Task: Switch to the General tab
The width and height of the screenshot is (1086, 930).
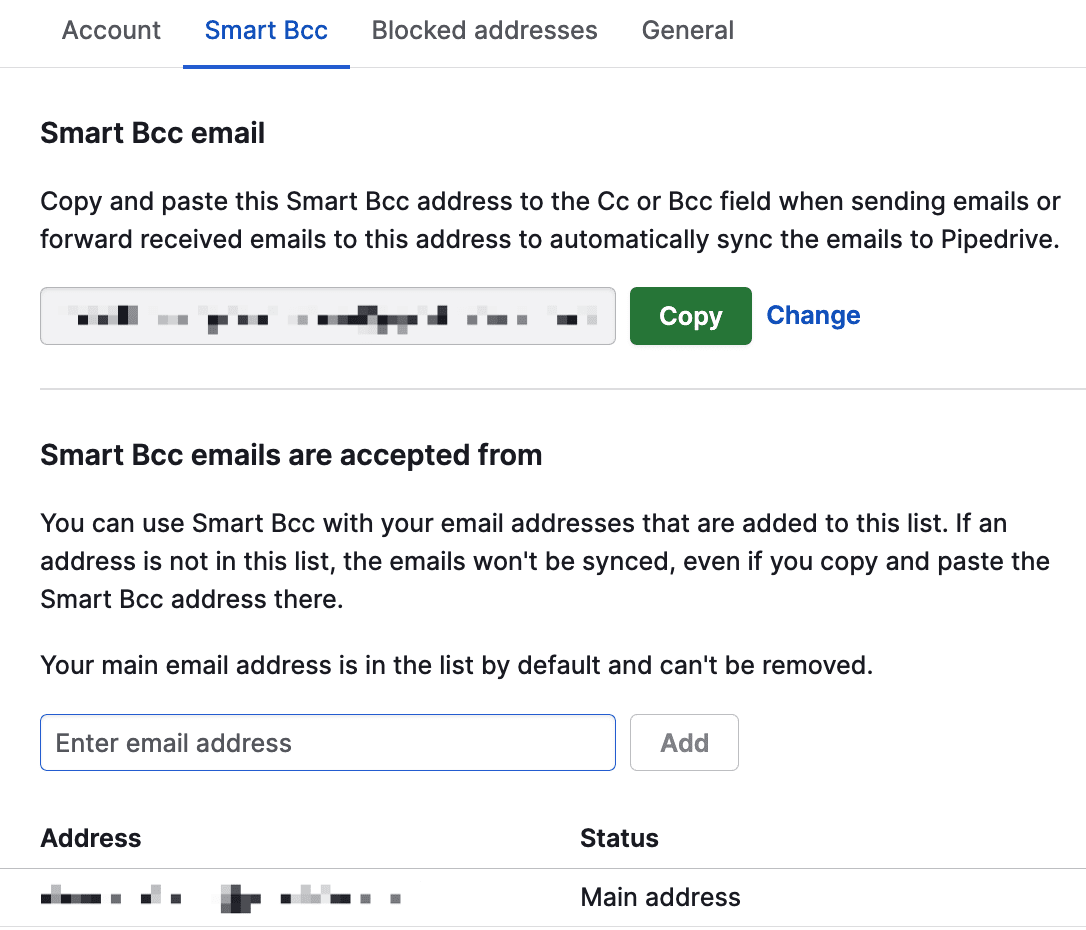Action: (x=688, y=31)
